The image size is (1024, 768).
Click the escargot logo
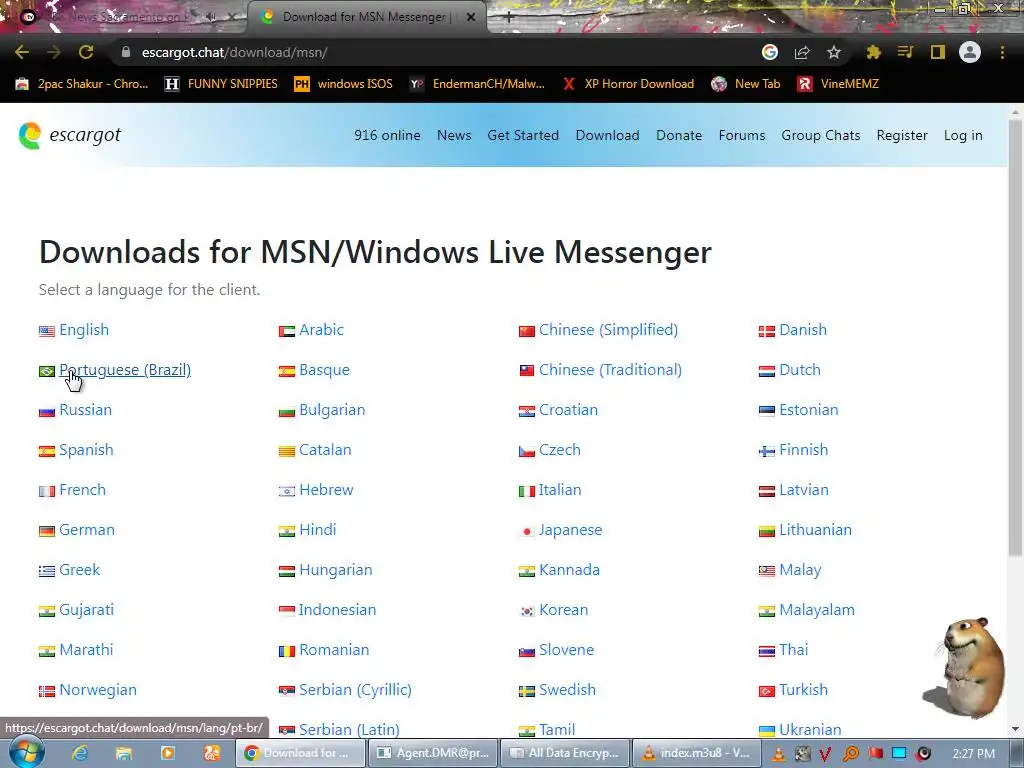tap(70, 135)
